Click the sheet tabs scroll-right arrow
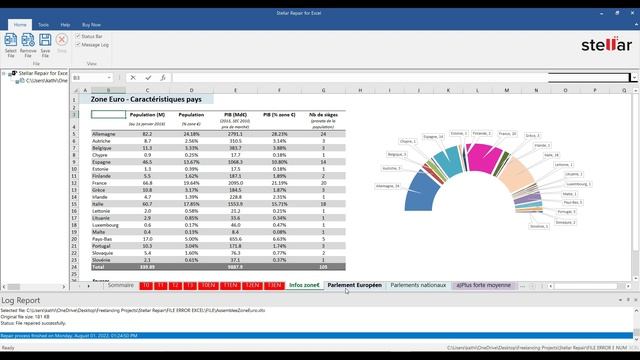The width and height of the screenshot is (640, 360). tap(89, 286)
